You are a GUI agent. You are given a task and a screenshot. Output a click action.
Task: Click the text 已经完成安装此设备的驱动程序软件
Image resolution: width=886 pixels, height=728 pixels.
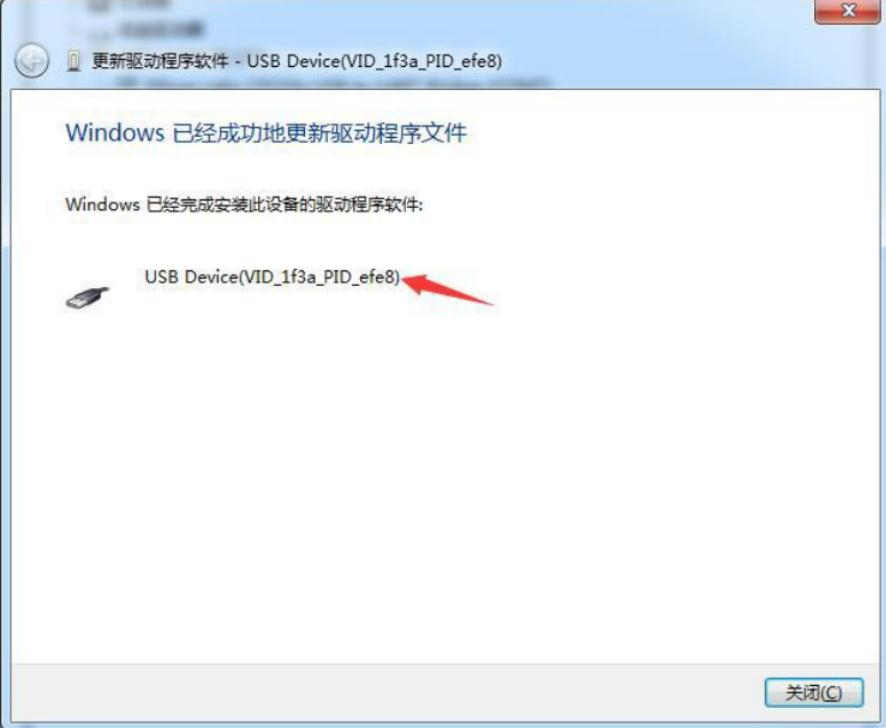(x=284, y=204)
